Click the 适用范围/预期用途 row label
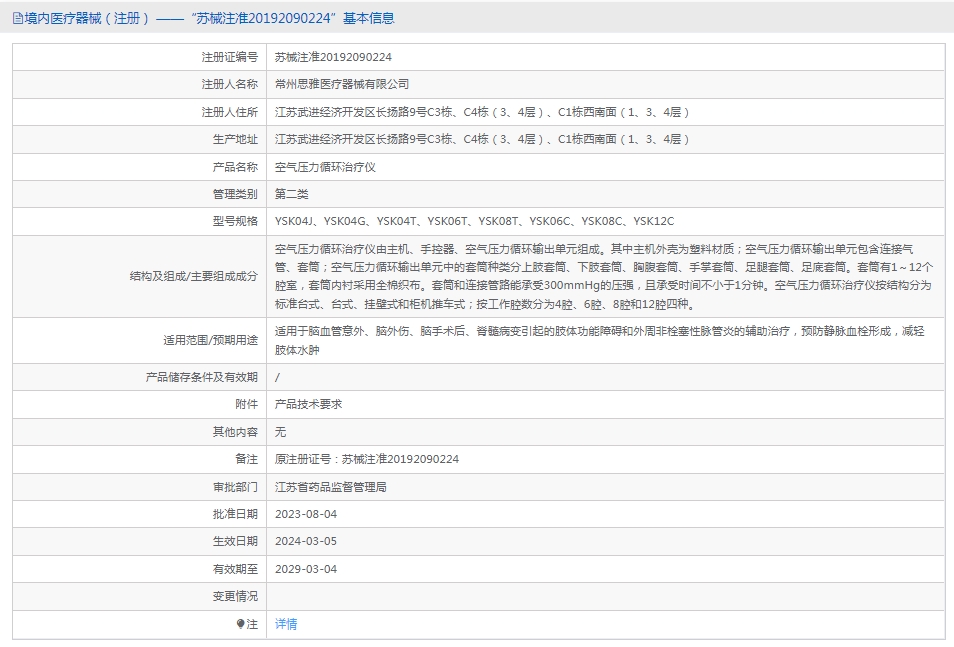The image size is (954, 647). (210, 340)
